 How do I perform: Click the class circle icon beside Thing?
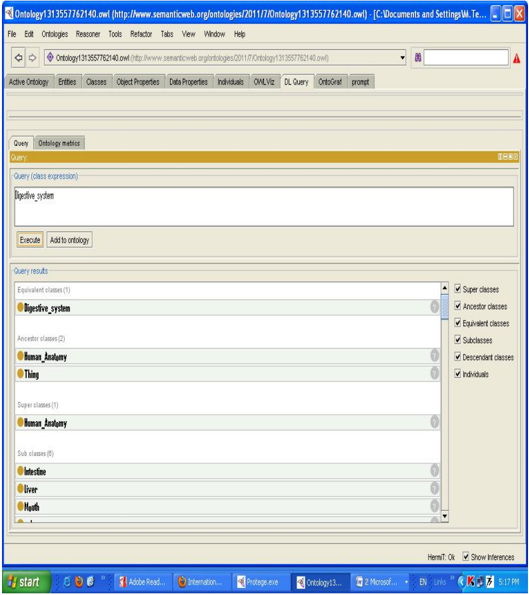(20, 373)
